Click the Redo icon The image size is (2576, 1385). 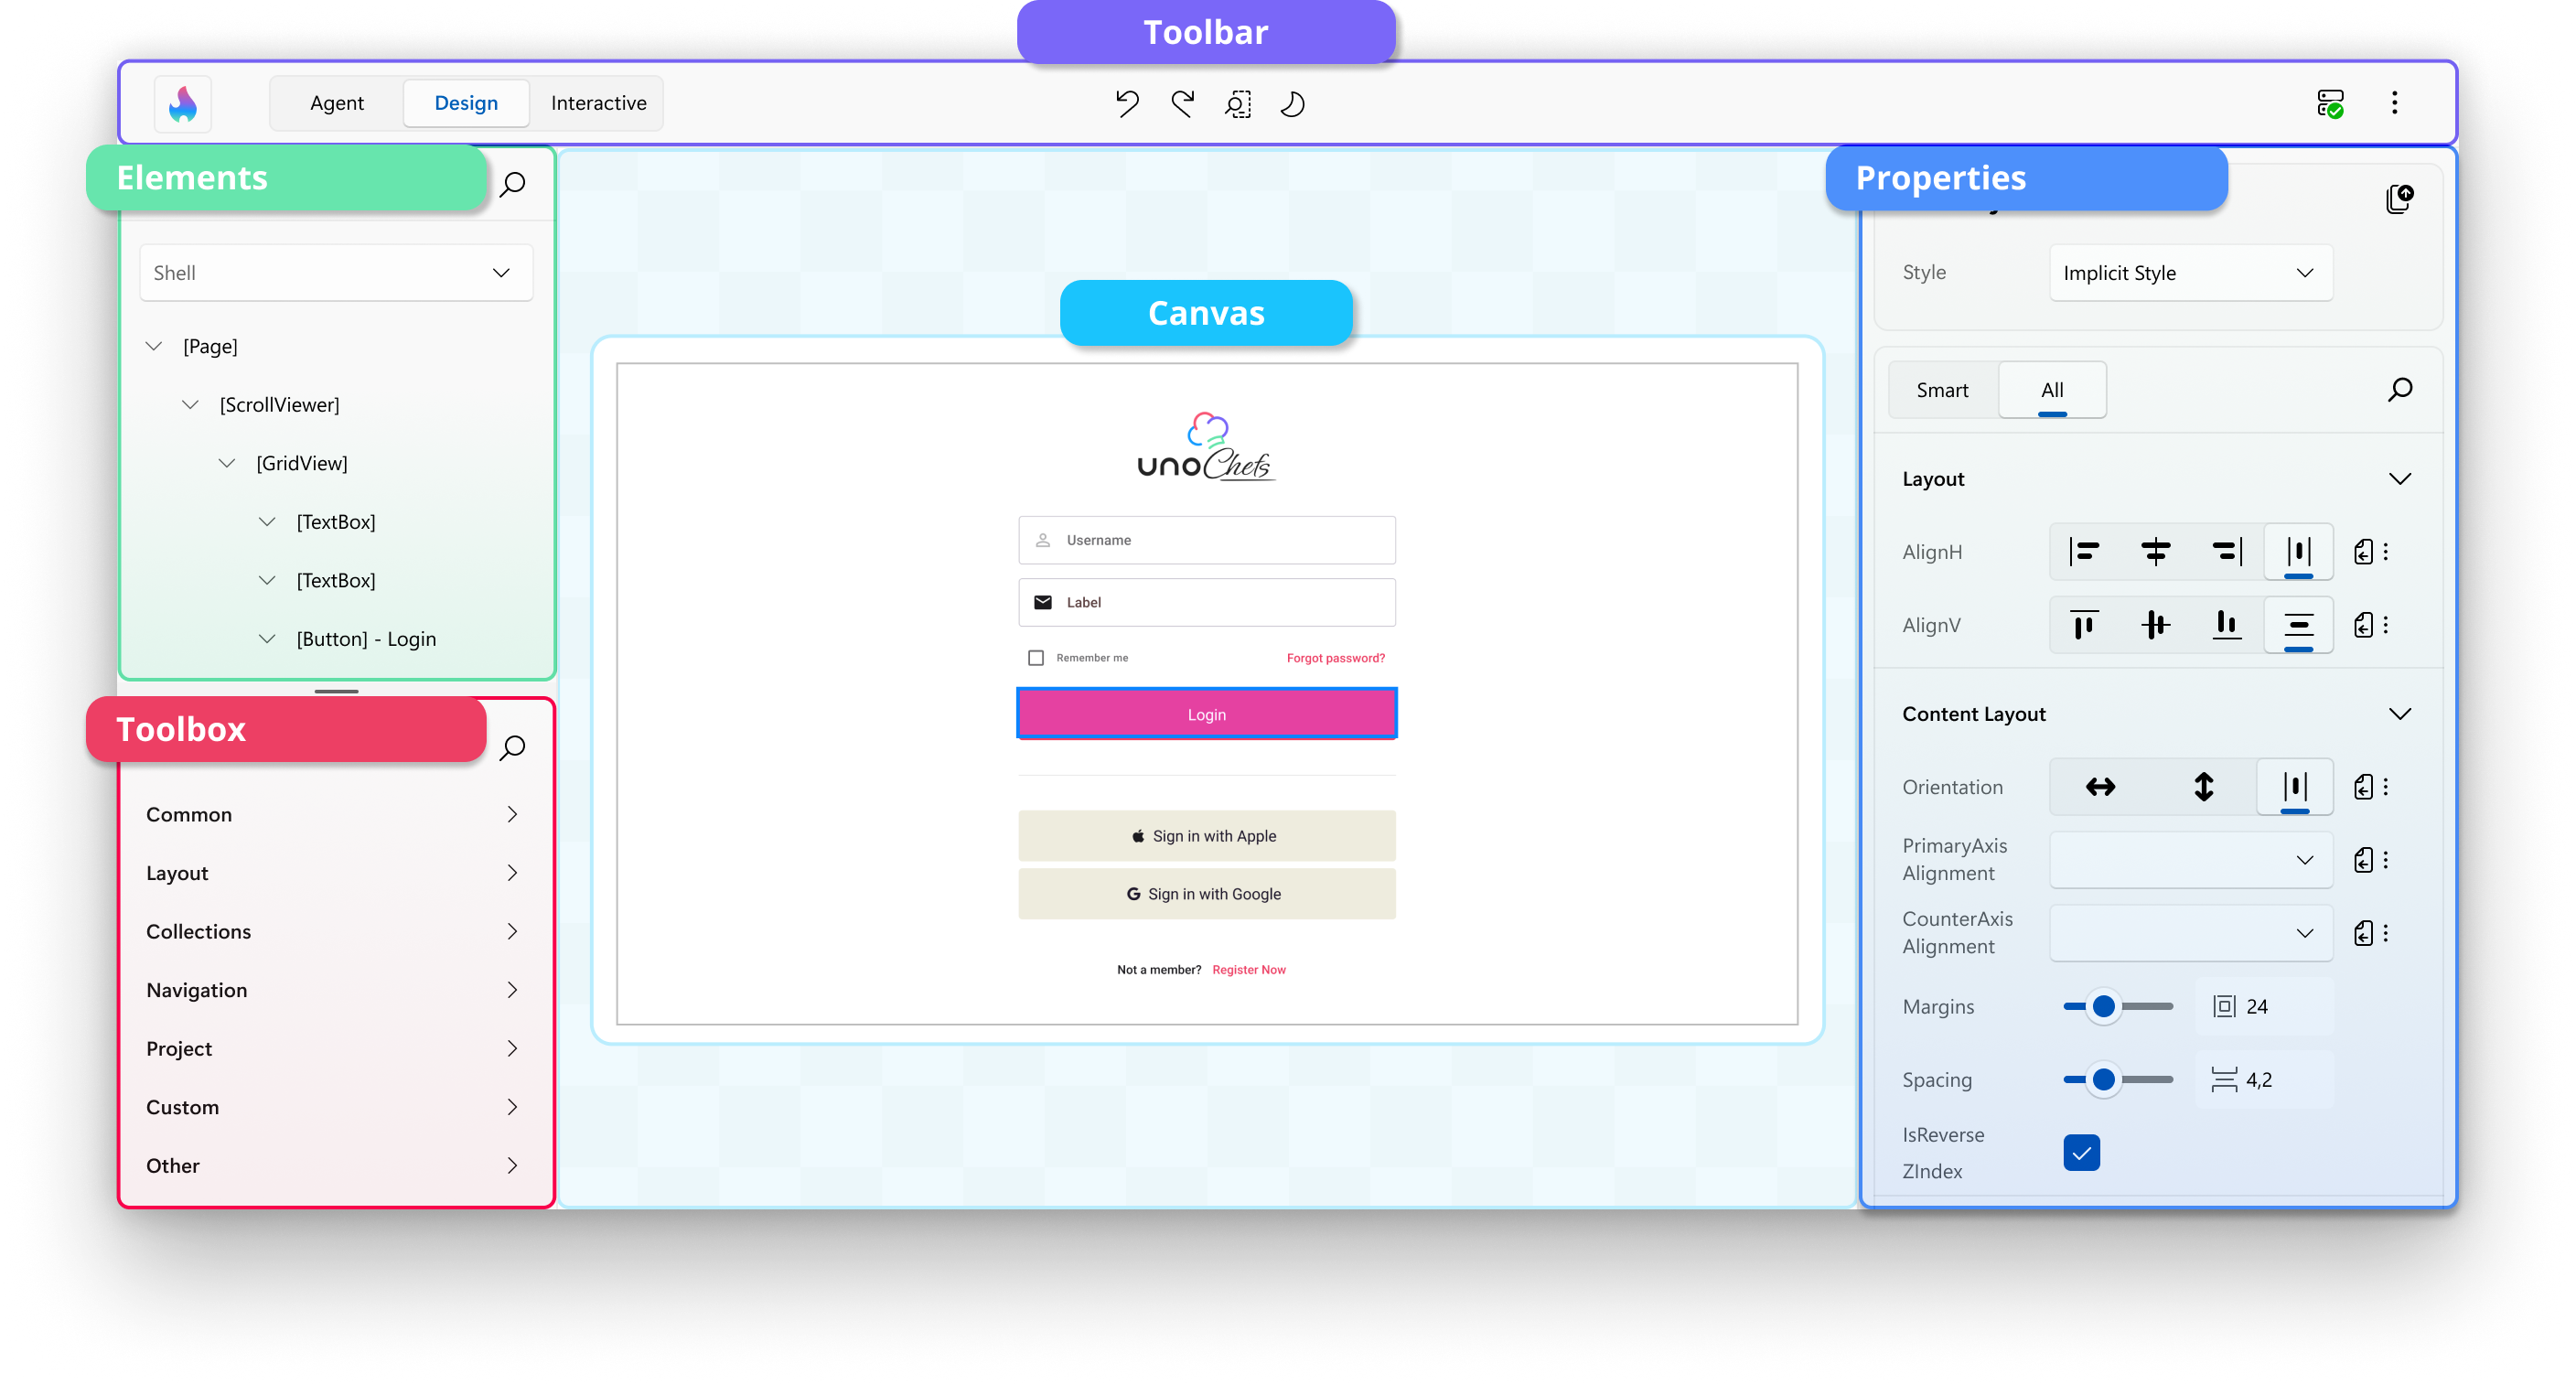point(1182,103)
